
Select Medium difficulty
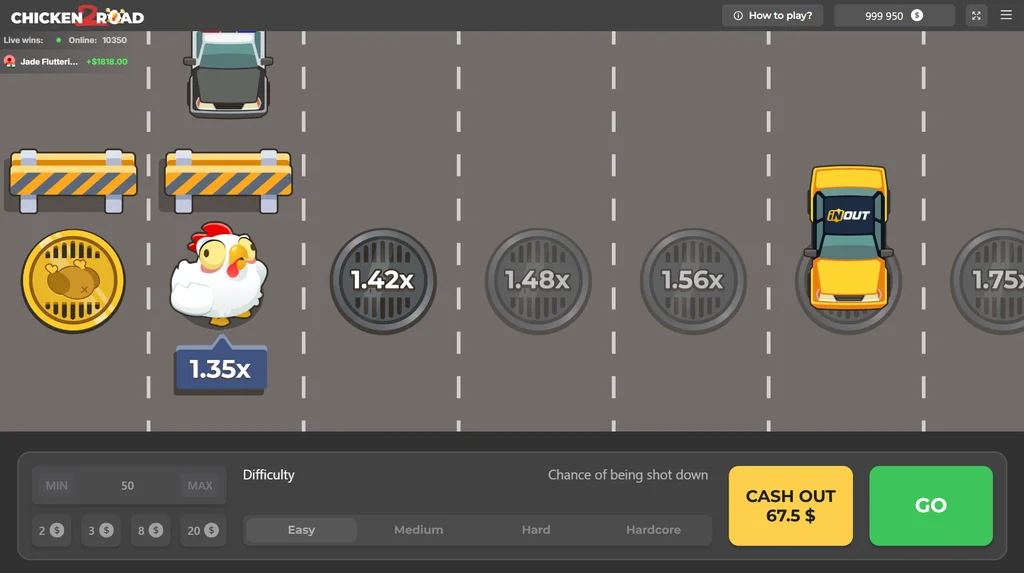coord(419,530)
